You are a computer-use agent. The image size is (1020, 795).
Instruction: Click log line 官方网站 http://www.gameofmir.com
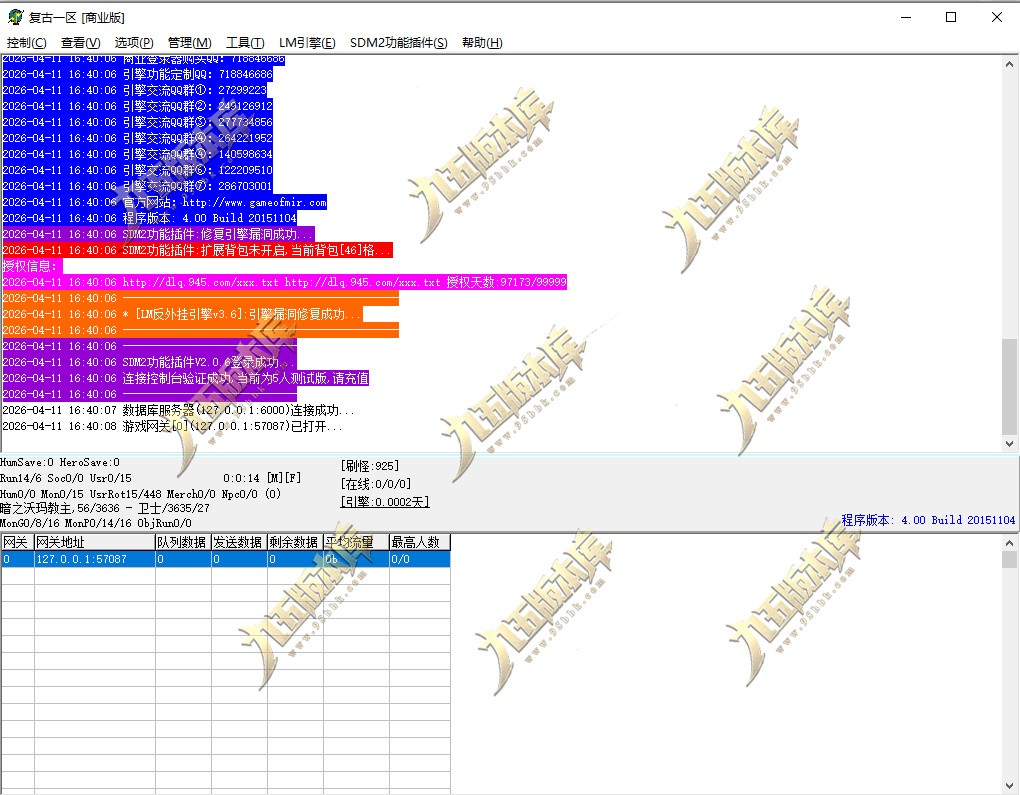click(165, 202)
